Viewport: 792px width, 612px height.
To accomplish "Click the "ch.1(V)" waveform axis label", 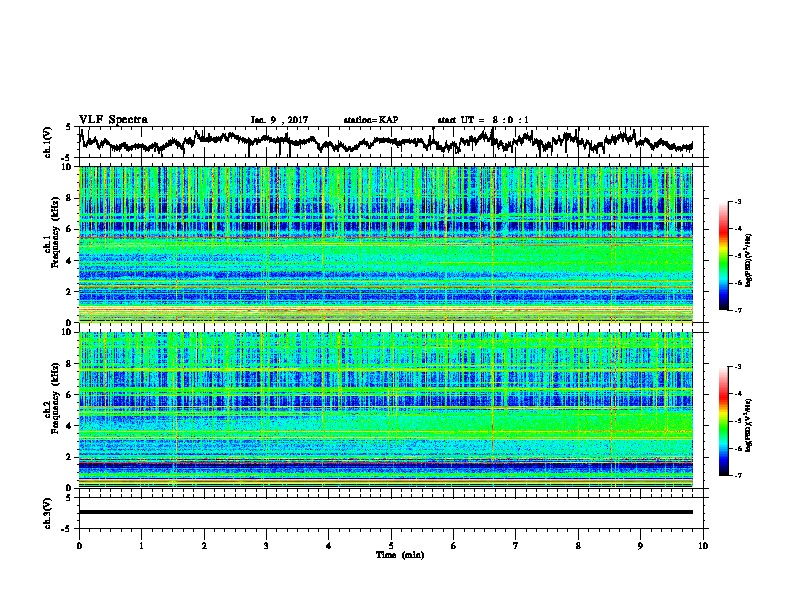I will (48, 142).
